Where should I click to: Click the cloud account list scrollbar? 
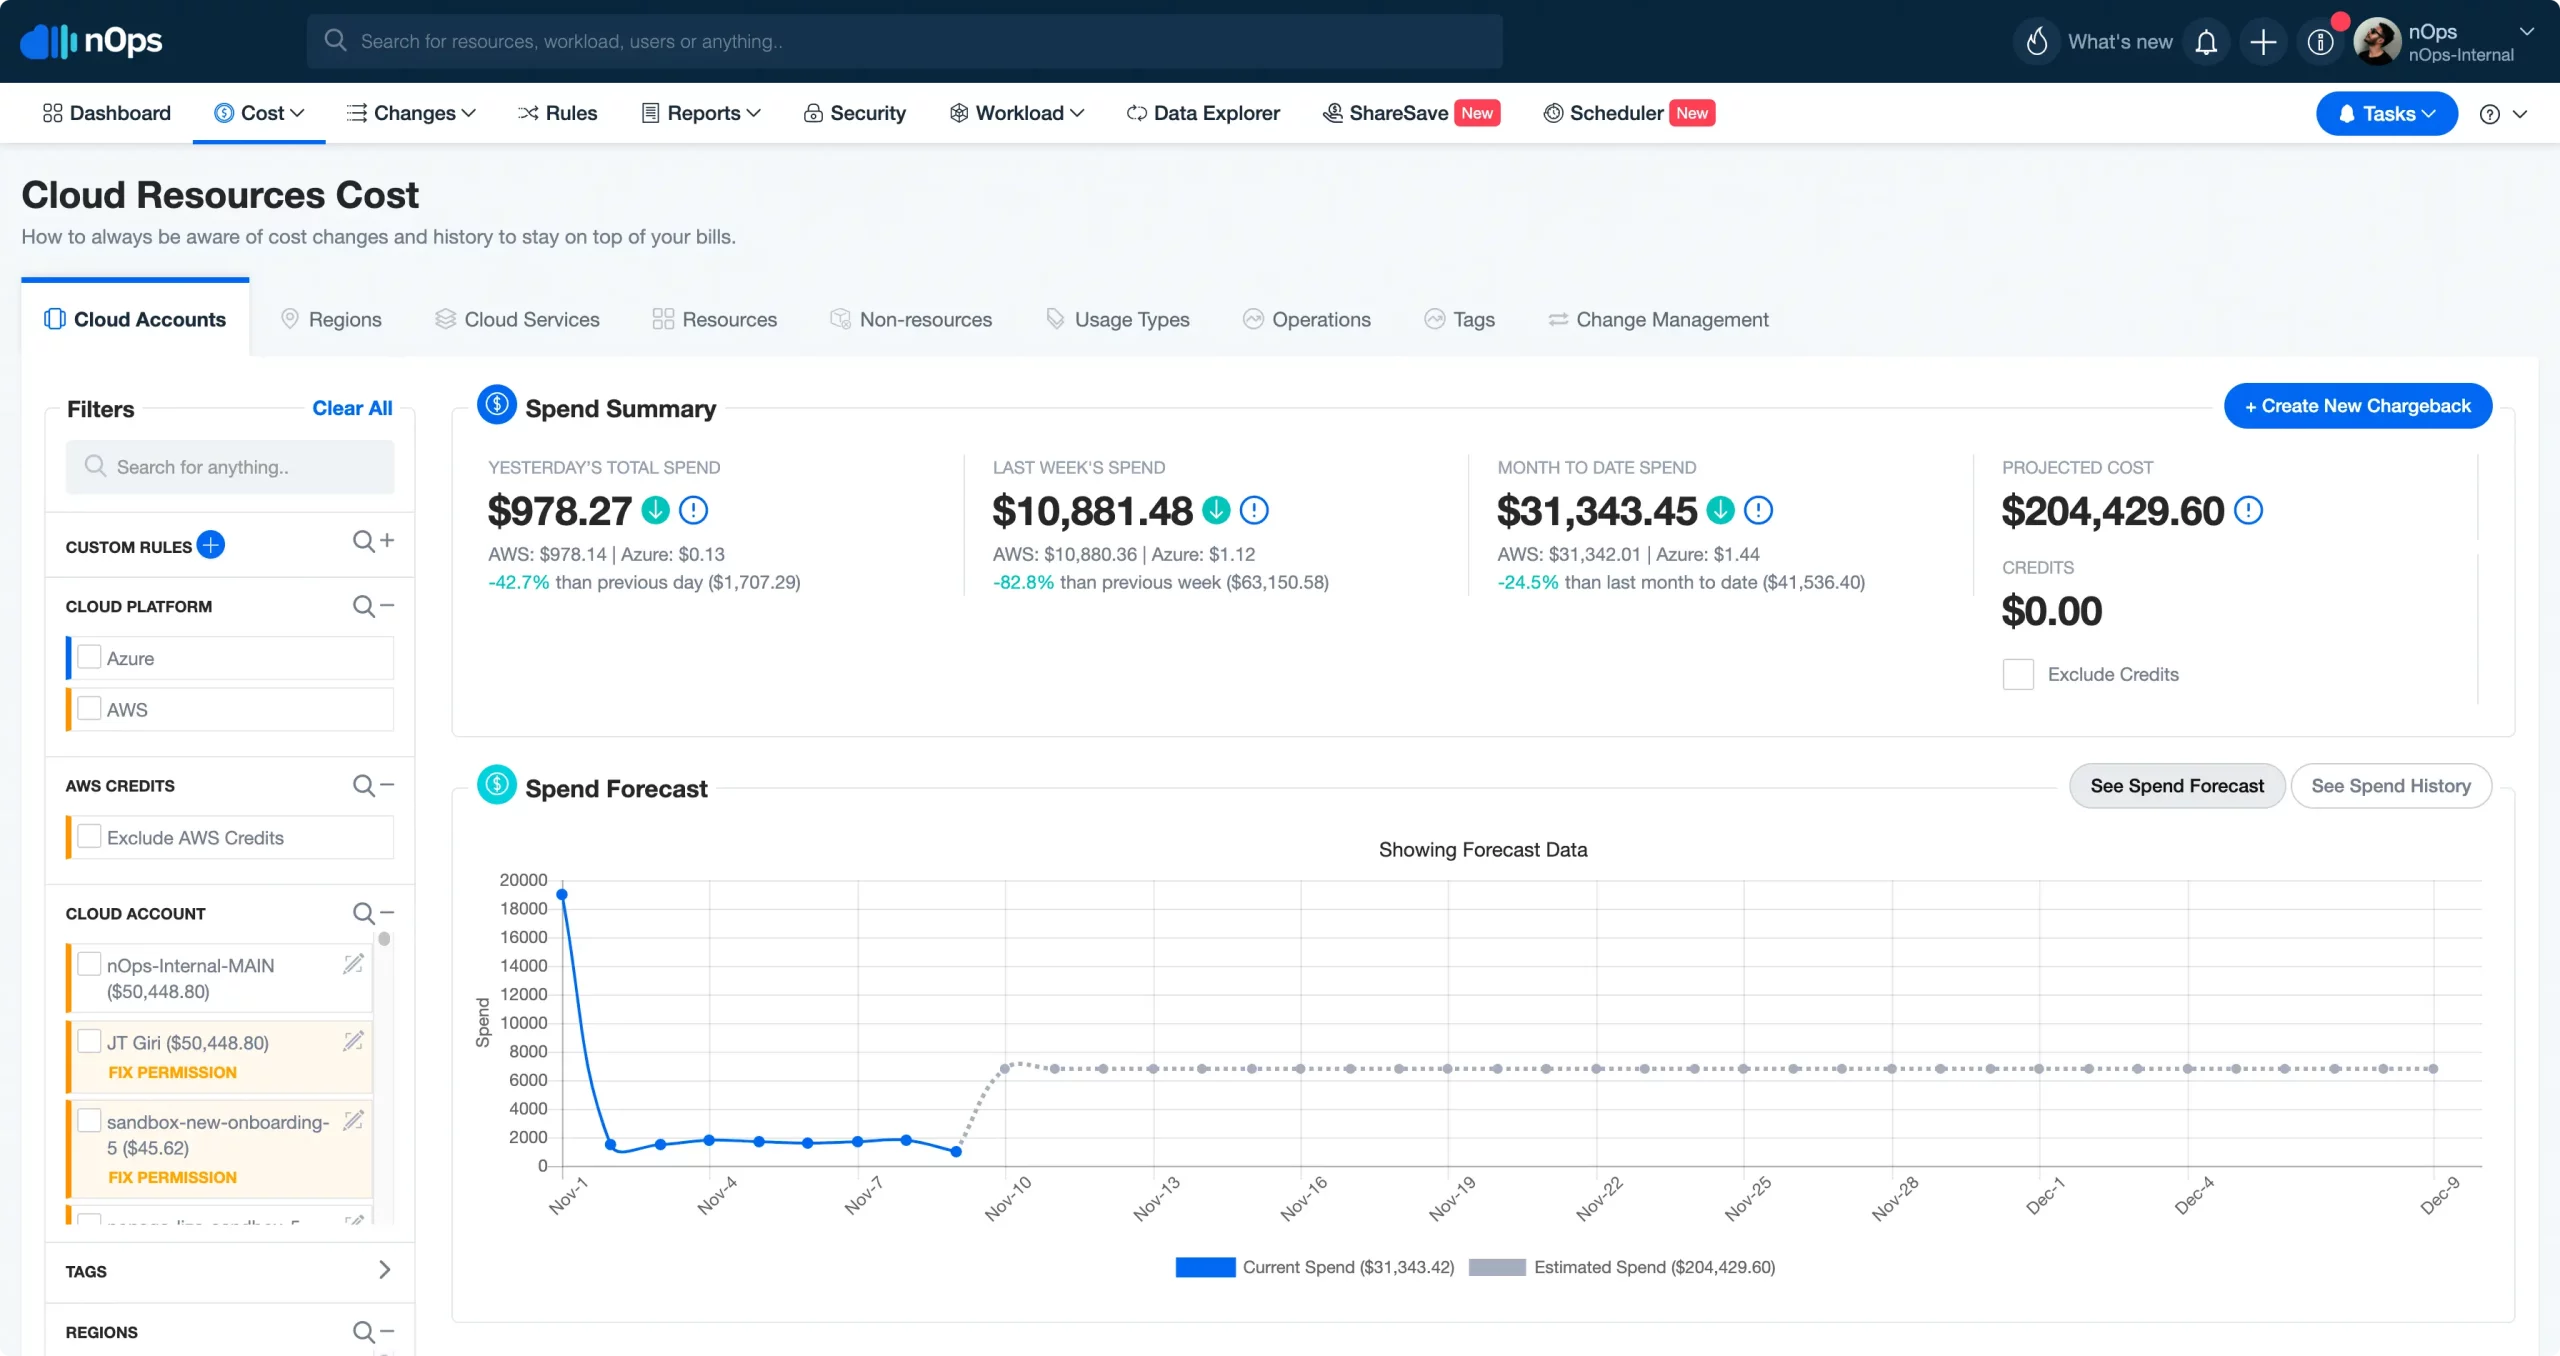point(384,940)
